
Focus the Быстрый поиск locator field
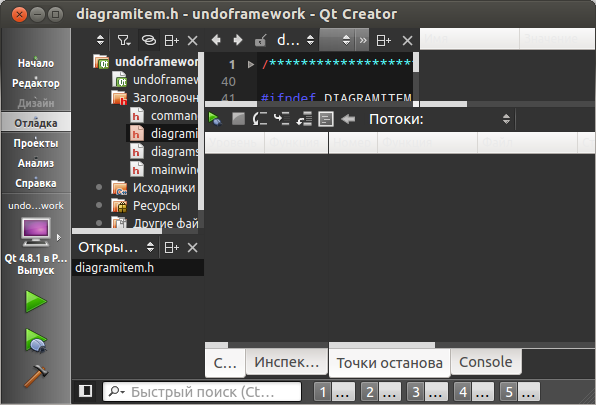(x=202, y=392)
